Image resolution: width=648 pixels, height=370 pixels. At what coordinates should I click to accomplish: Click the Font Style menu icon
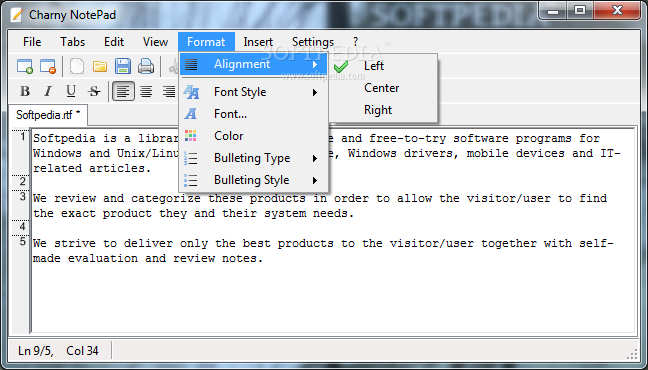(x=191, y=92)
